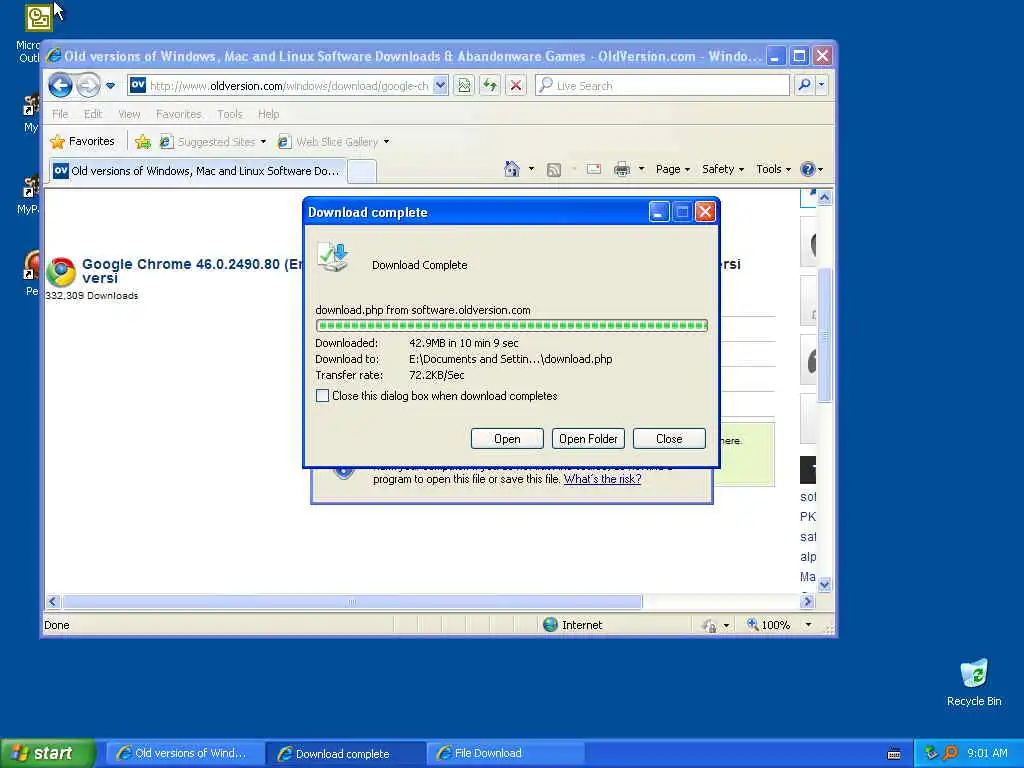Viewport: 1024px width, 768px height.
Task: Click the Download complete taskbar button
Action: [345, 754]
